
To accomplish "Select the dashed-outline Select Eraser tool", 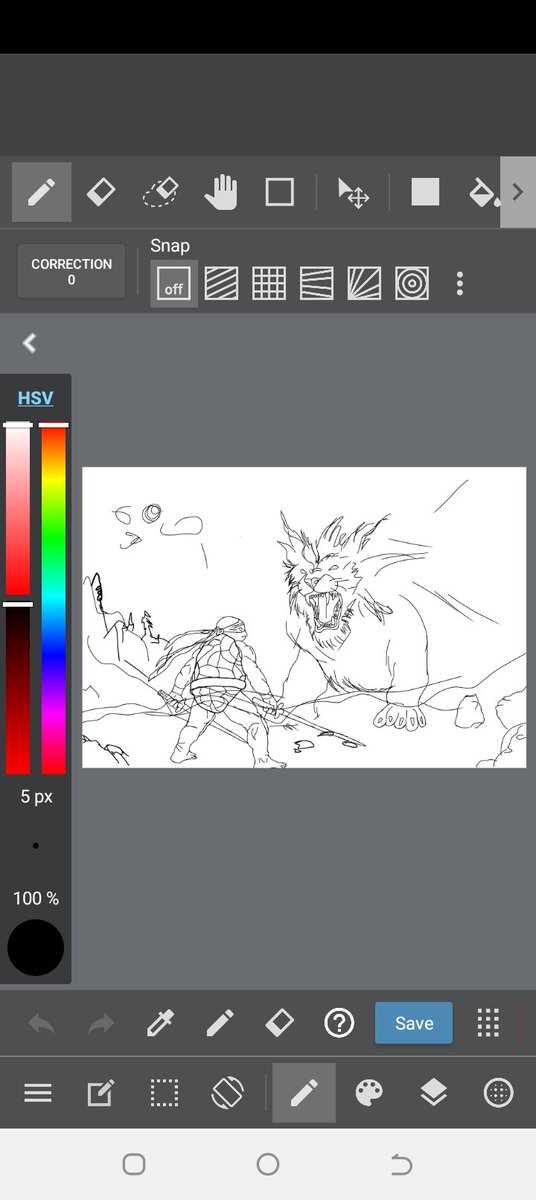I will click(x=160, y=192).
